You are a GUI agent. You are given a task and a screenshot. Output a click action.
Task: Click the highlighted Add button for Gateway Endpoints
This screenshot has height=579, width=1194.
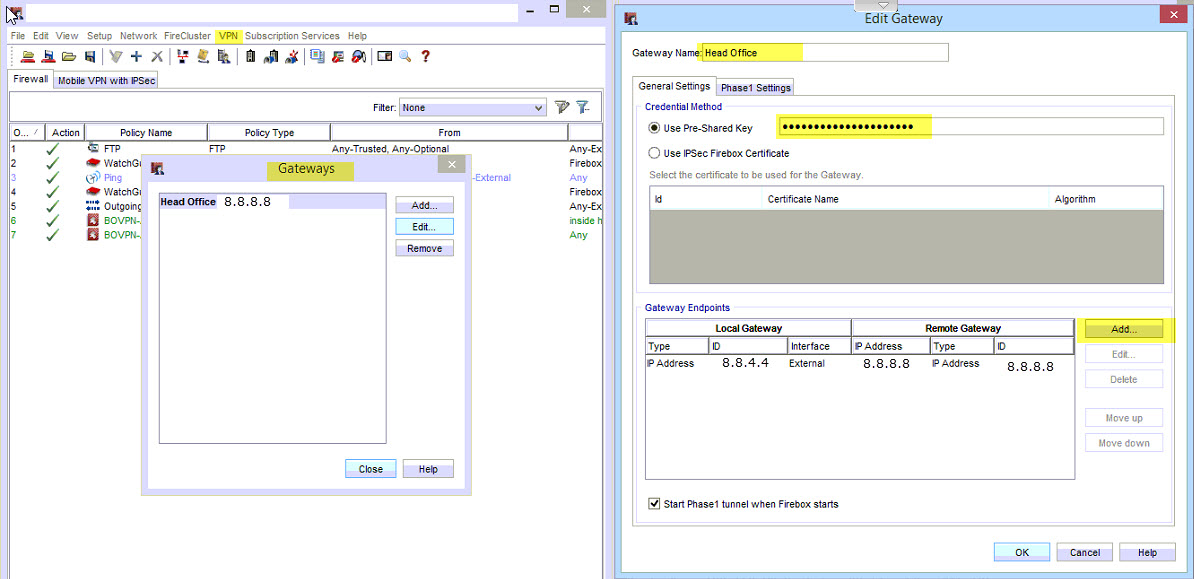click(x=1124, y=330)
